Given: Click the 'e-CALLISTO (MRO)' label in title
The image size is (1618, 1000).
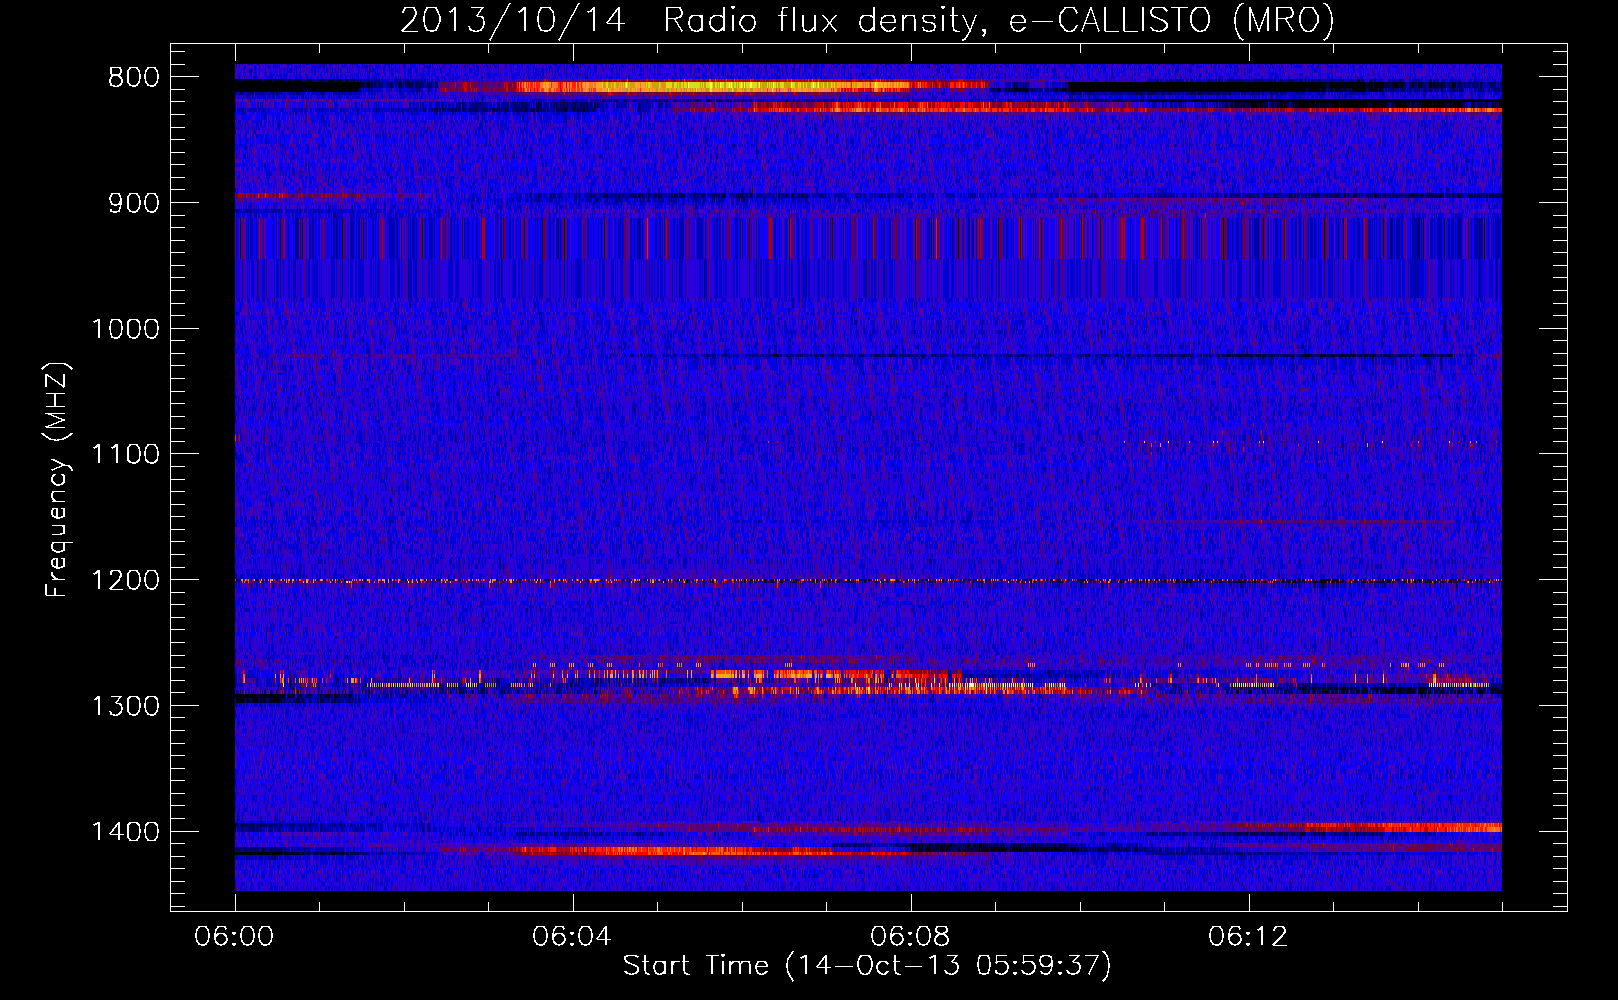Looking at the screenshot, I should (x=1172, y=20).
